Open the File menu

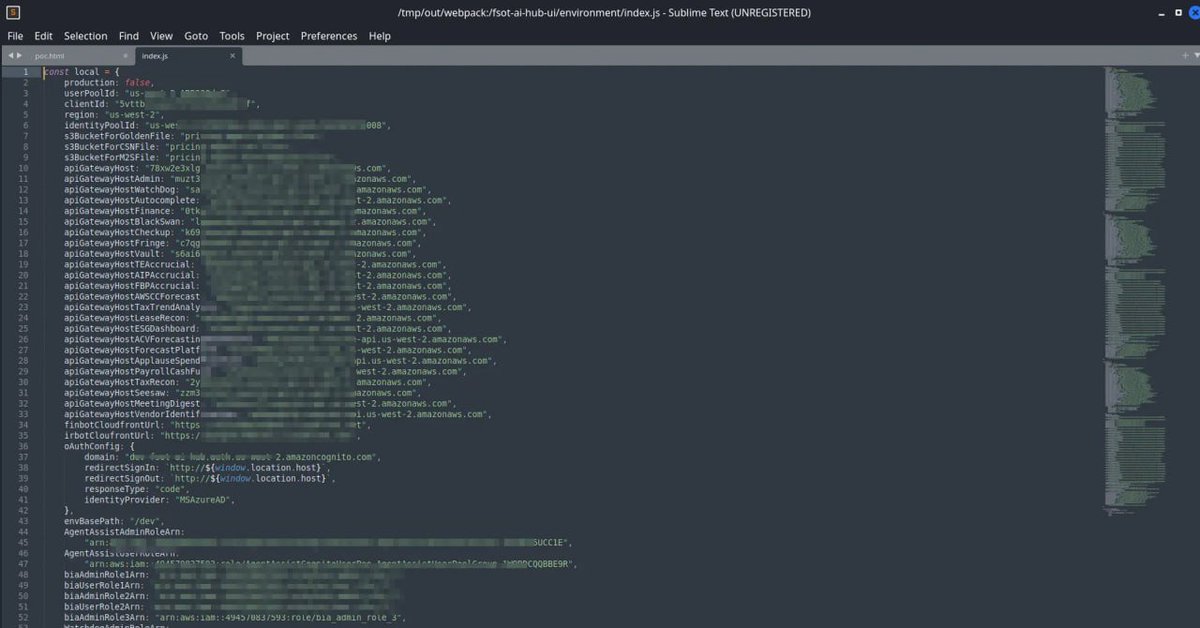tap(15, 36)
